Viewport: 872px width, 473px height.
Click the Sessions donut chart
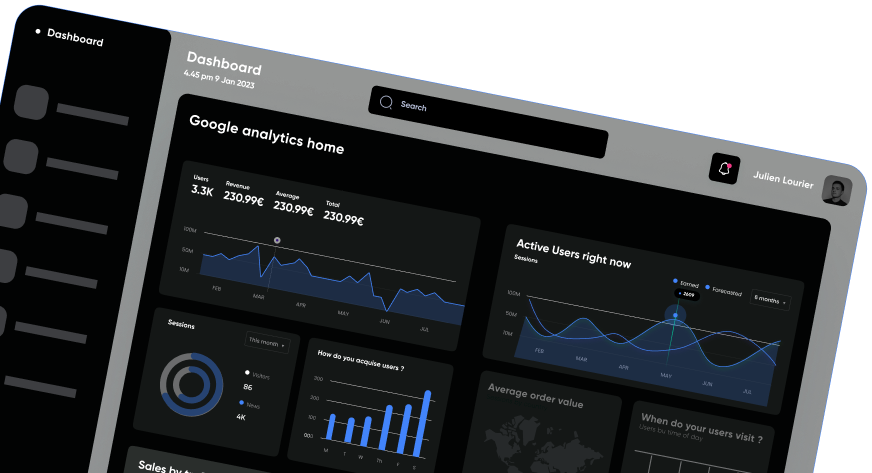click(192, 385)
